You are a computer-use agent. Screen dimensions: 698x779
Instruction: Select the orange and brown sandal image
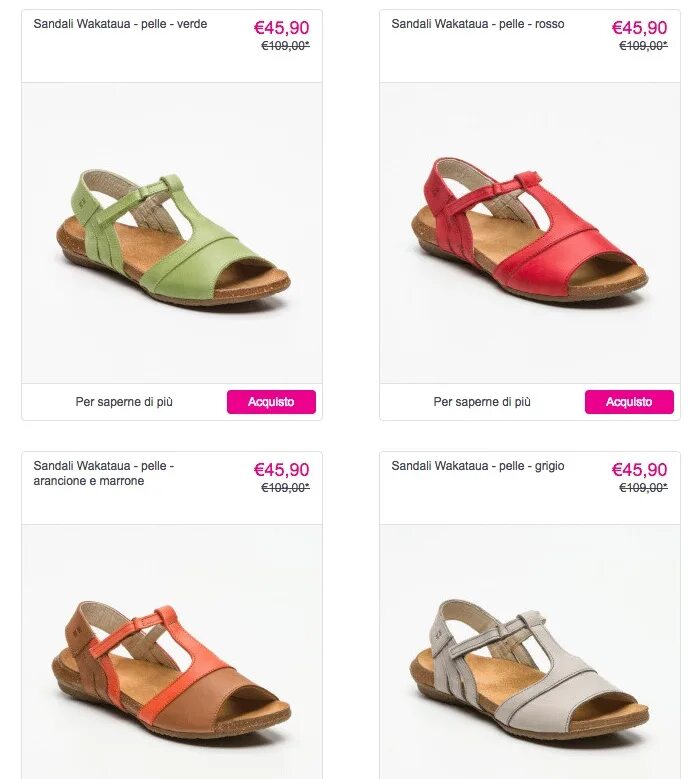[172, 652]
